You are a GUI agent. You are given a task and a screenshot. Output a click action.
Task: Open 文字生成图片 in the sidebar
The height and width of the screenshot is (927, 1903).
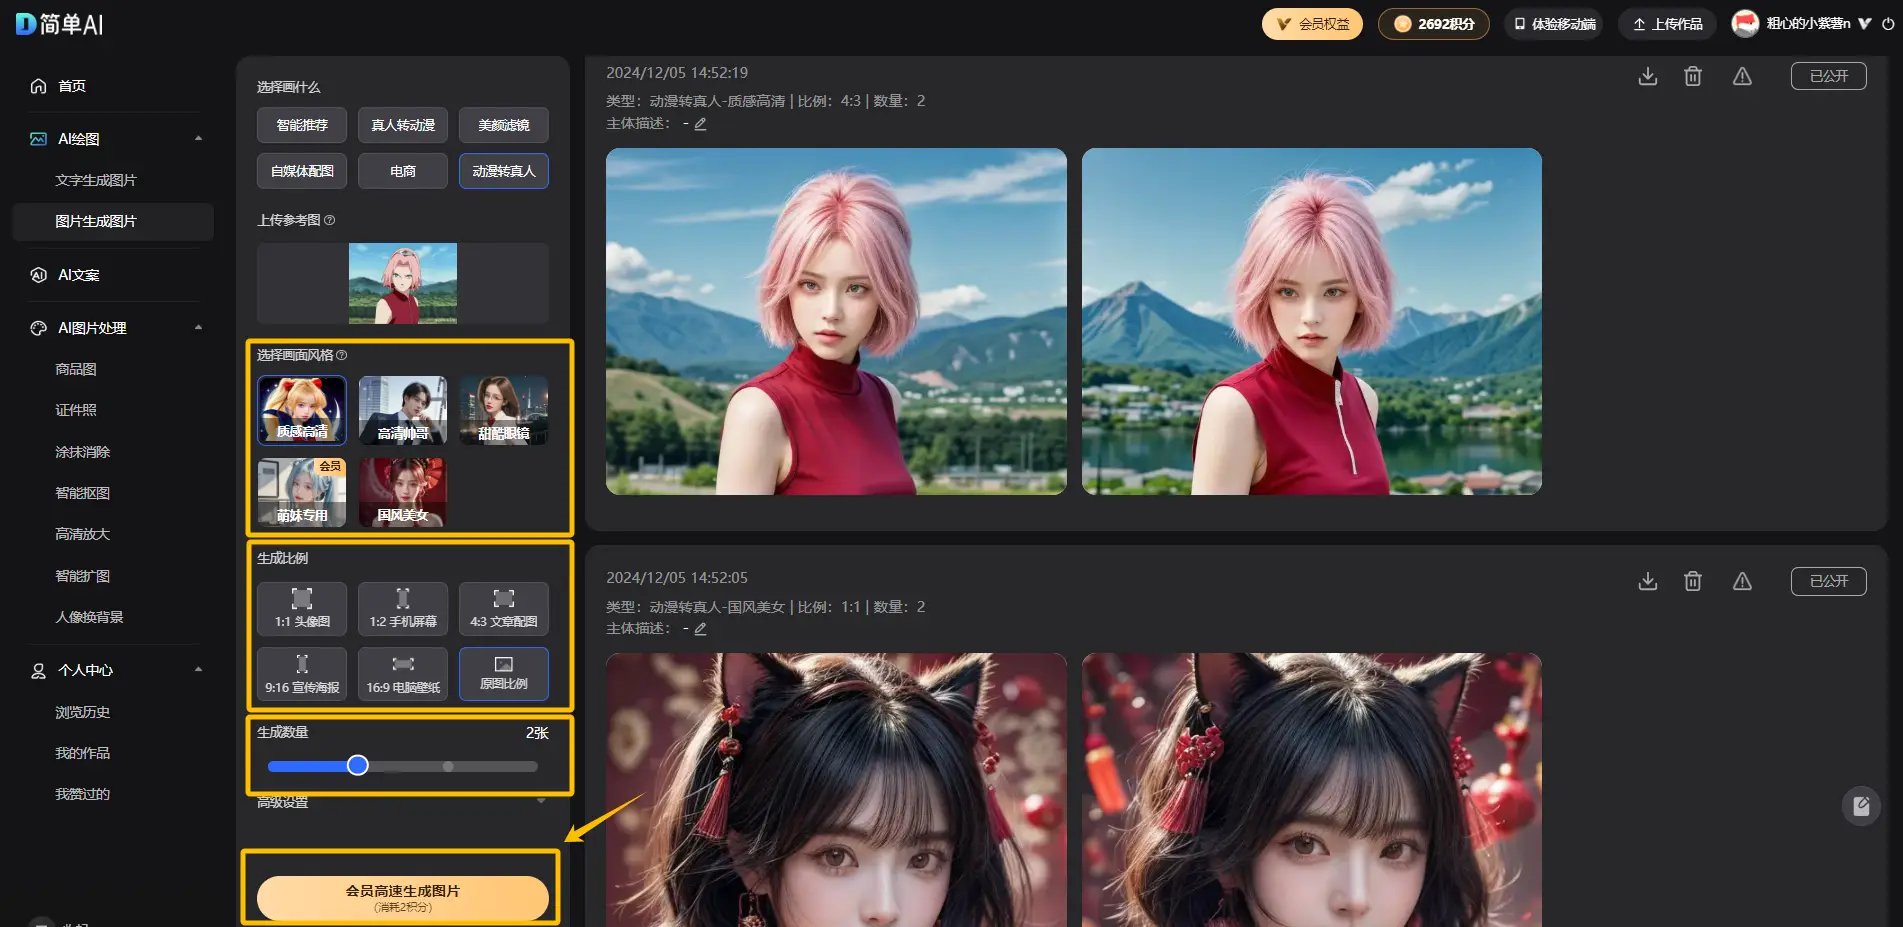pos(96,180)
